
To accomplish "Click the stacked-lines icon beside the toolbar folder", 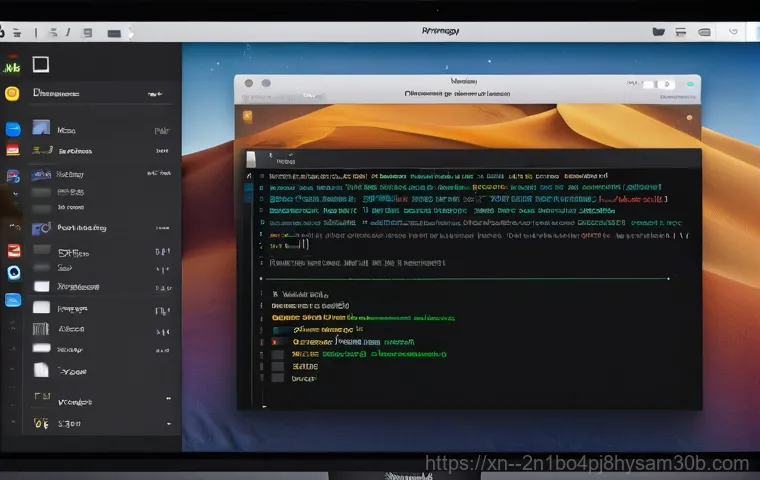I will pyautogui.click(x=681, y=32).
